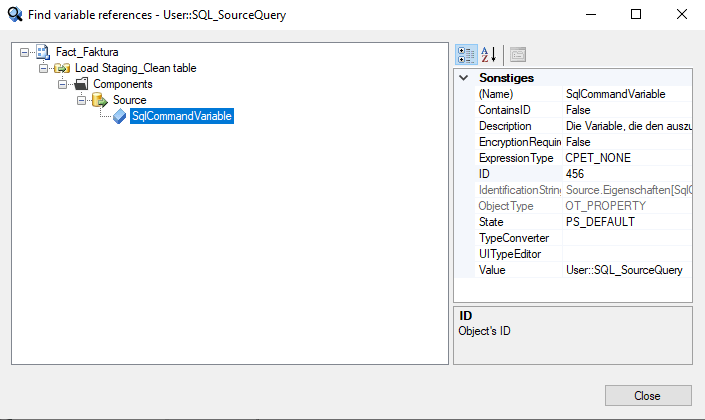Screen dimensions: 705x420
Task: Click the Description property value field
Action: pos(625,126)
